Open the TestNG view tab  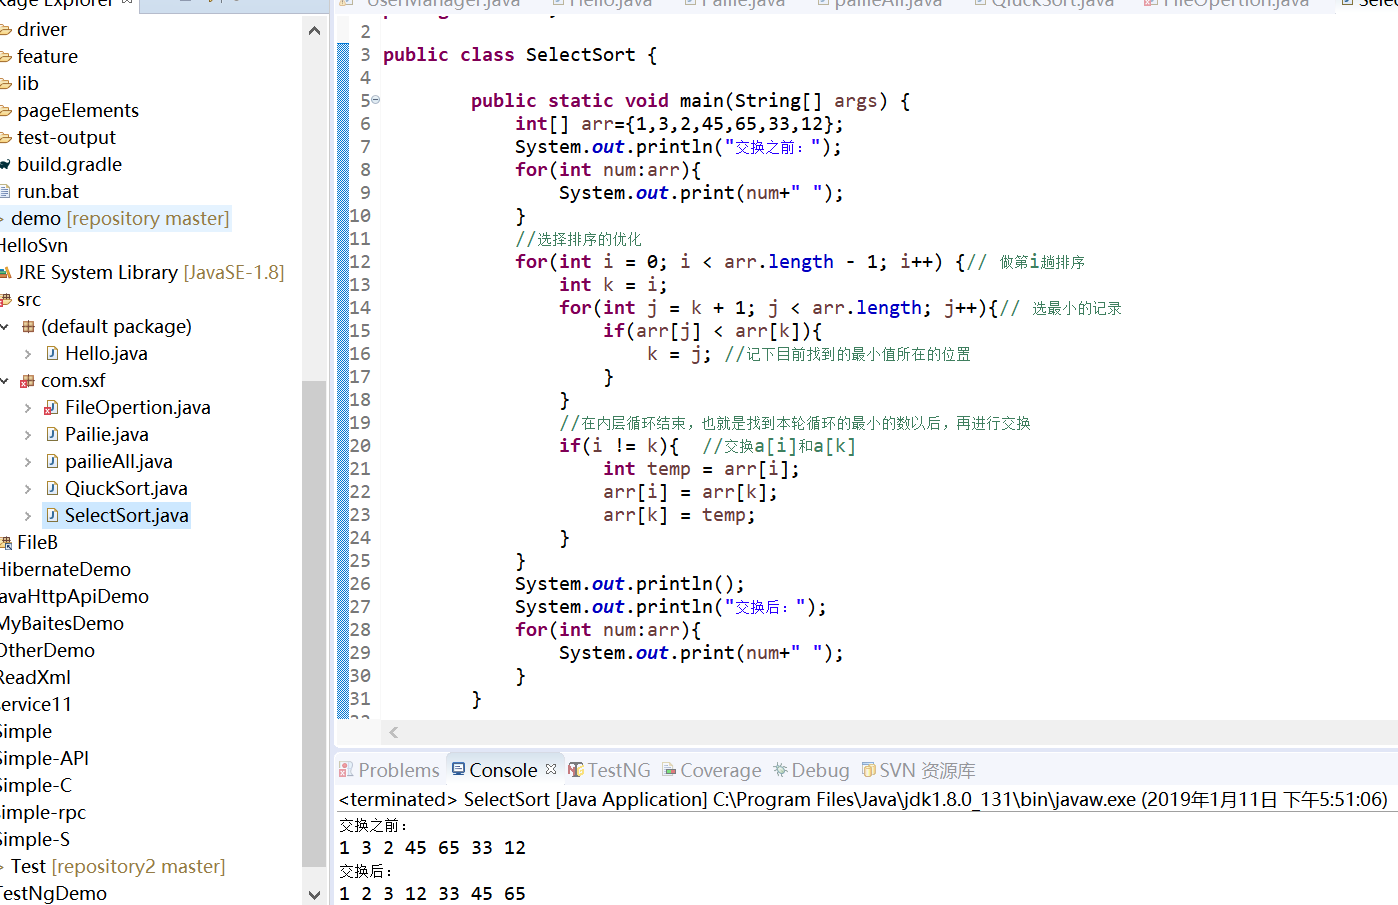coord(609,770)
